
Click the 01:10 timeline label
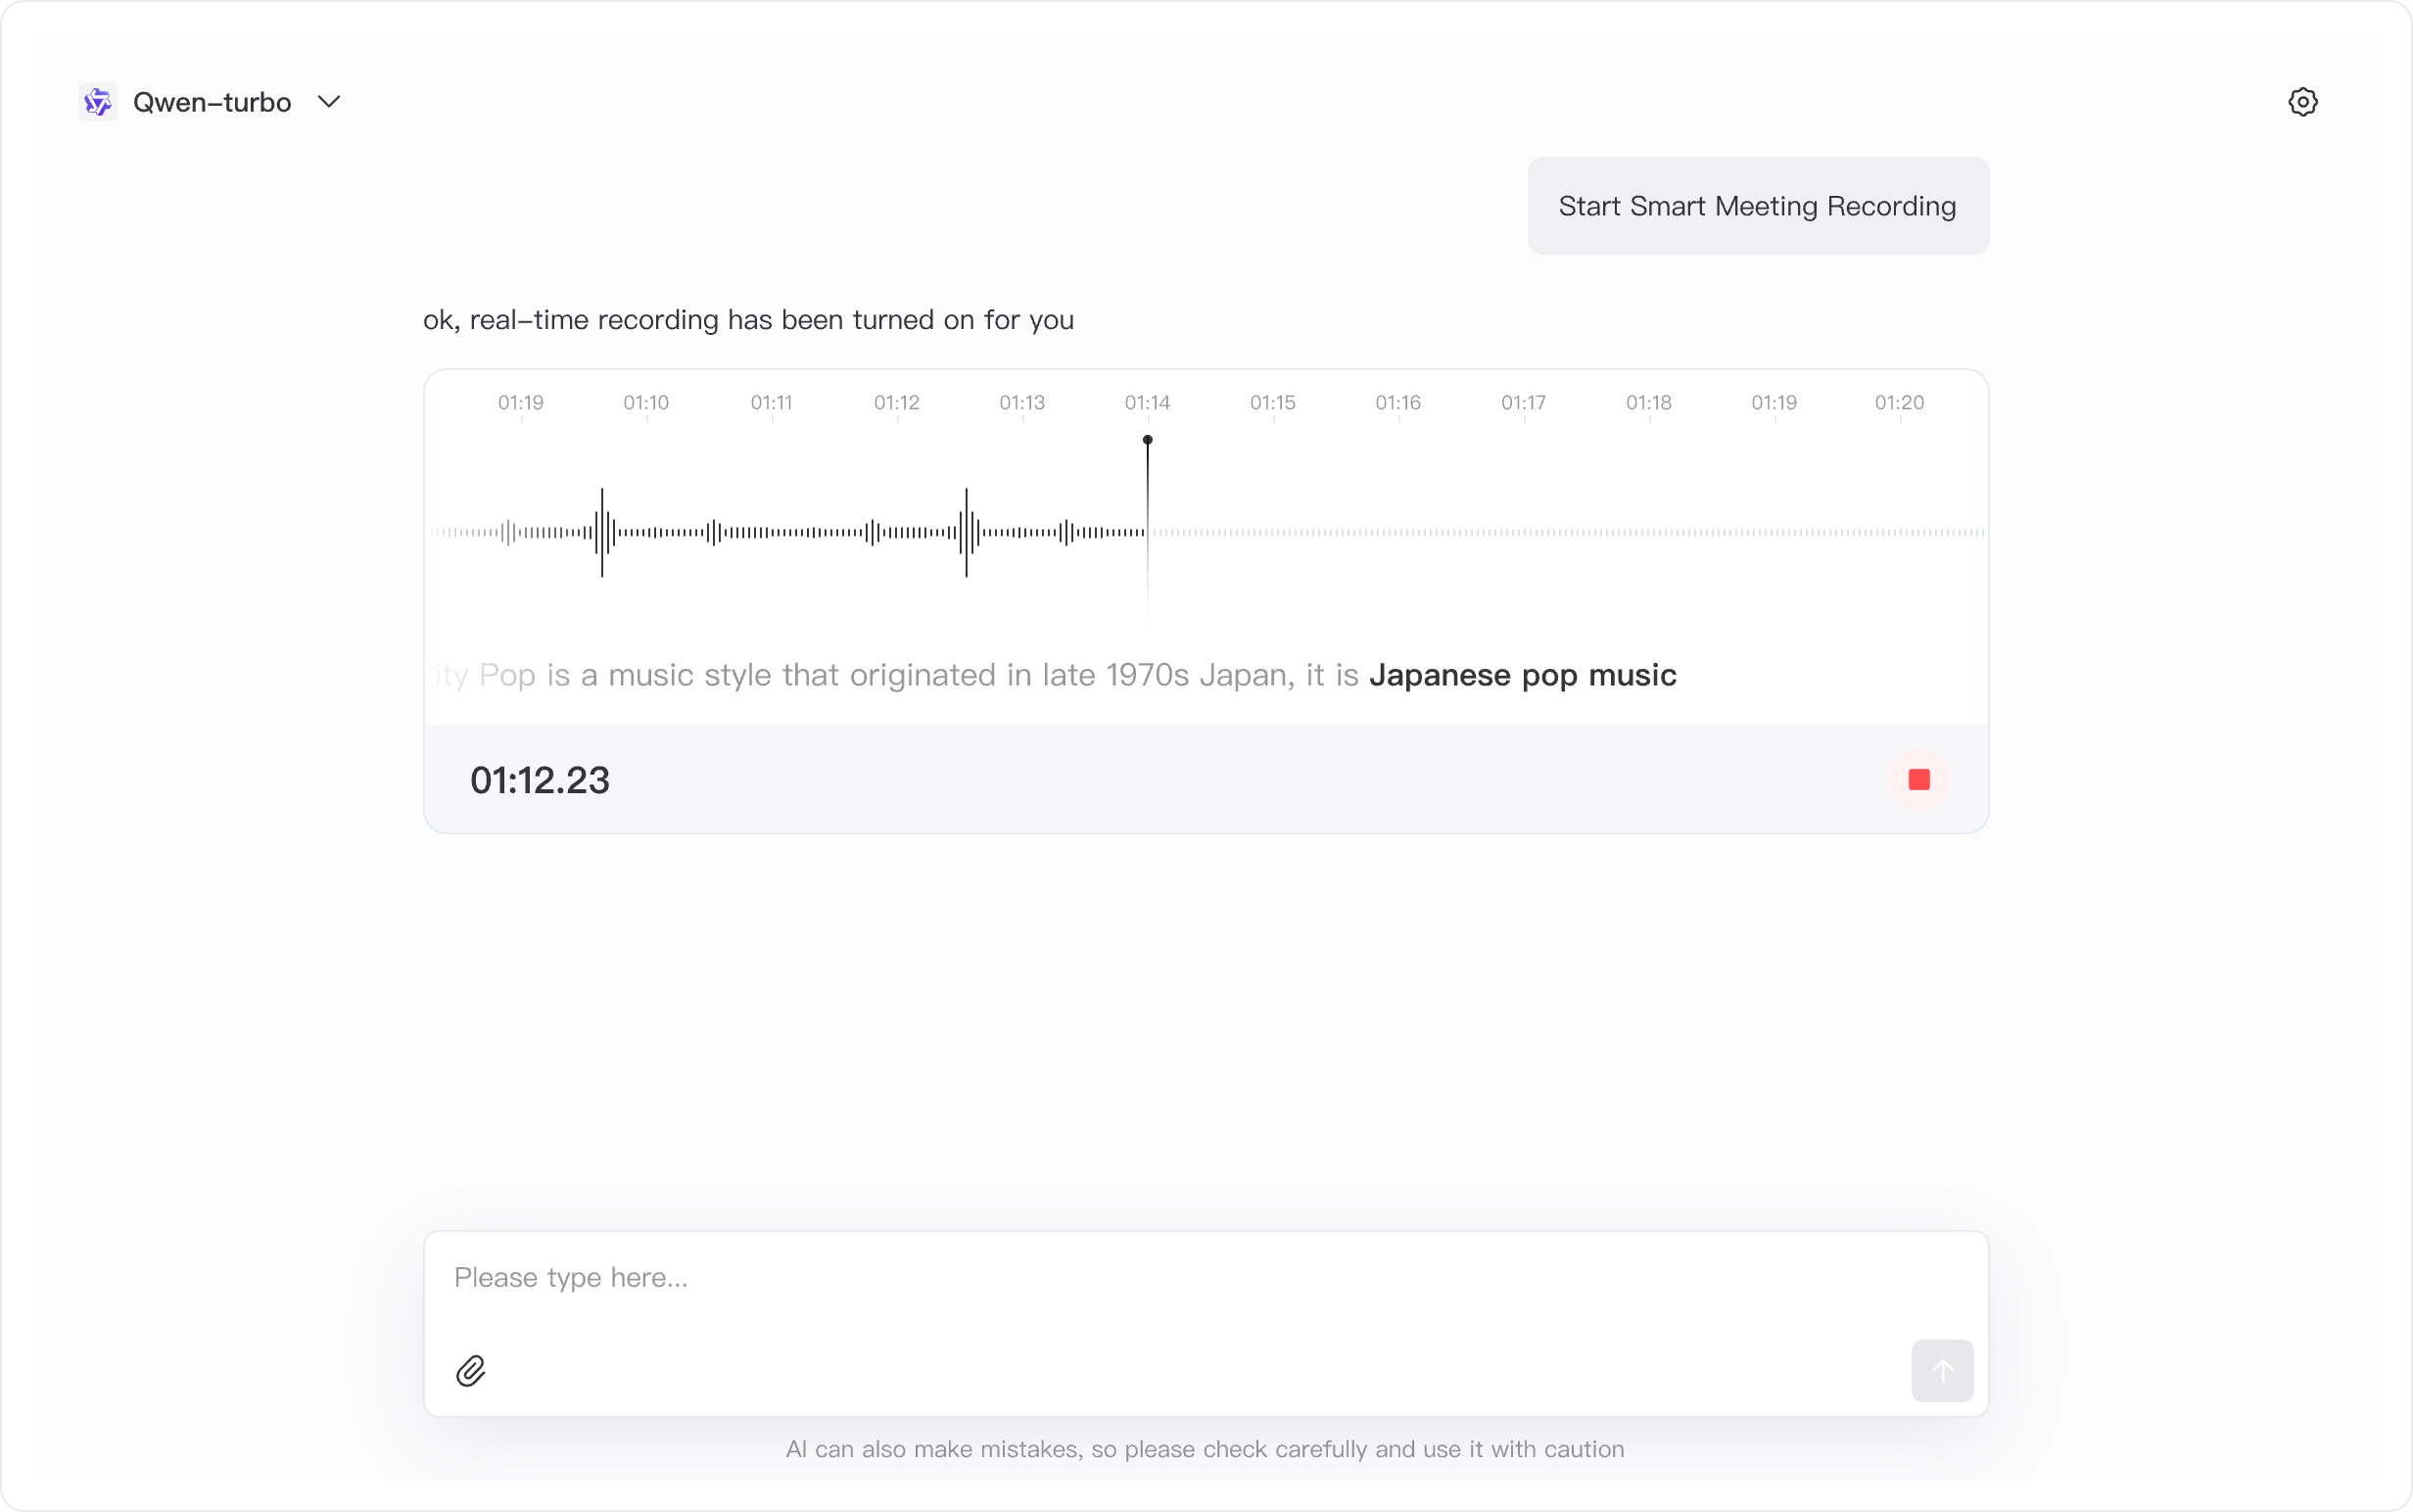tap(646, 403)
